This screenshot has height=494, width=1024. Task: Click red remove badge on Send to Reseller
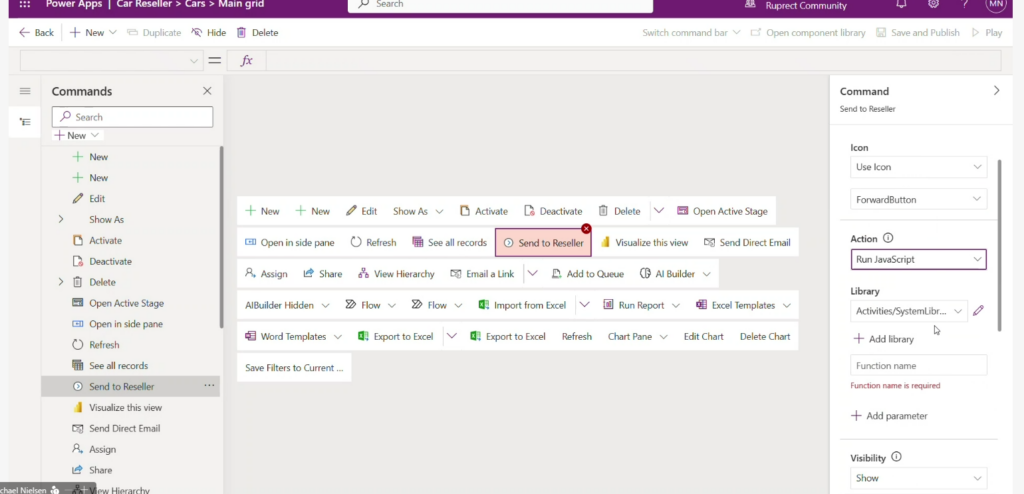tap(586, 229)
